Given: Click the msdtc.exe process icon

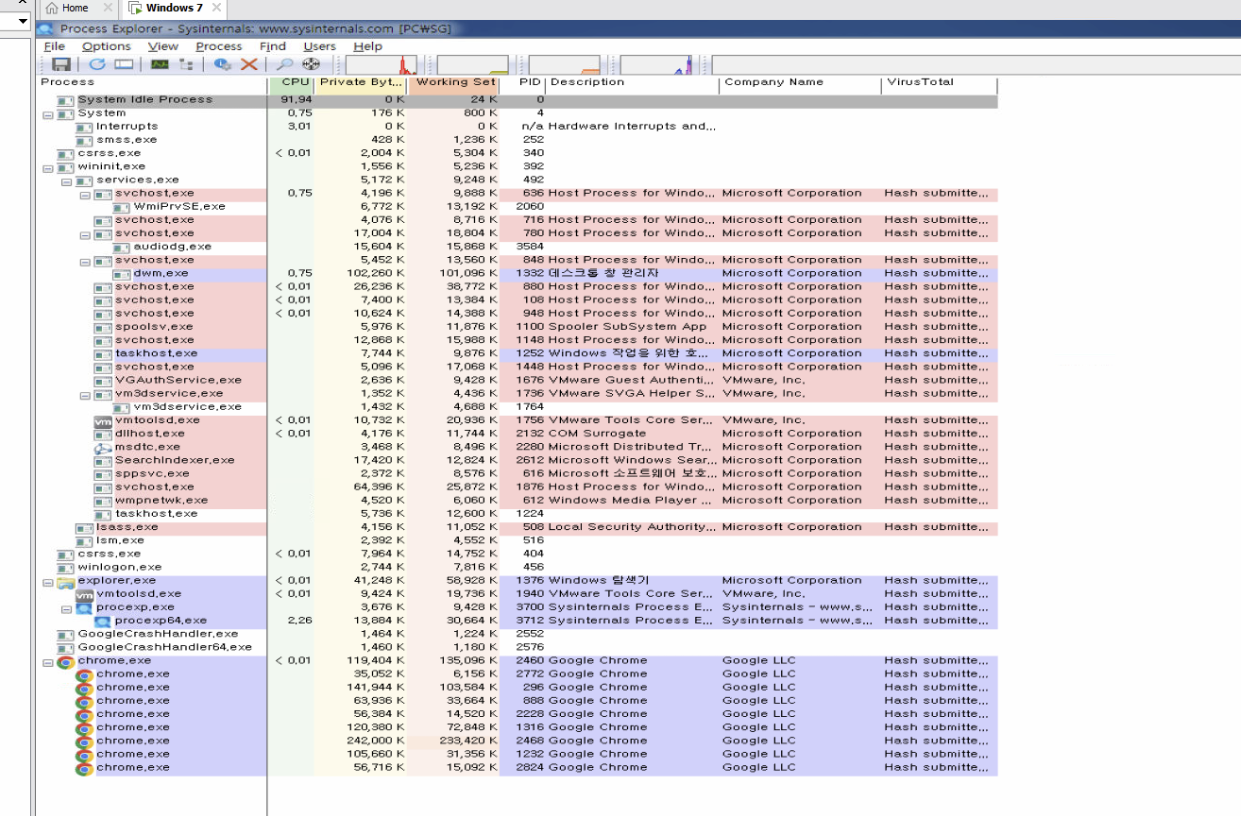Looking at the screenshot, I should coord(102,447).
